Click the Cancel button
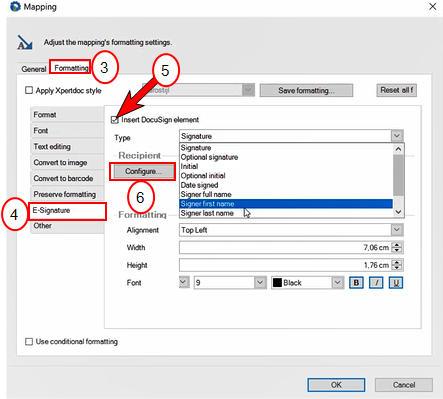Viewport: 443px width, 399px height. [404, 385]
